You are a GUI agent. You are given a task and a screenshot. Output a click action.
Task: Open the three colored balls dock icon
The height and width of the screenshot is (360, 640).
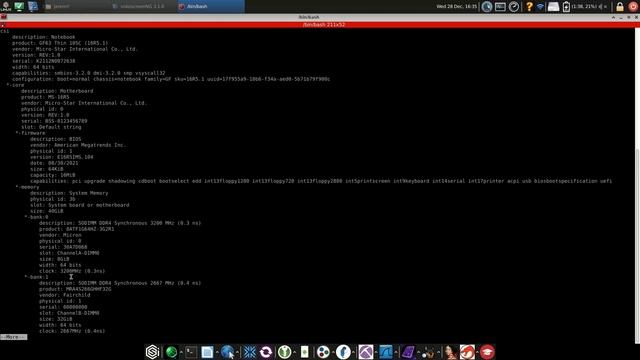pyautogui.click(x=323, y=352)
